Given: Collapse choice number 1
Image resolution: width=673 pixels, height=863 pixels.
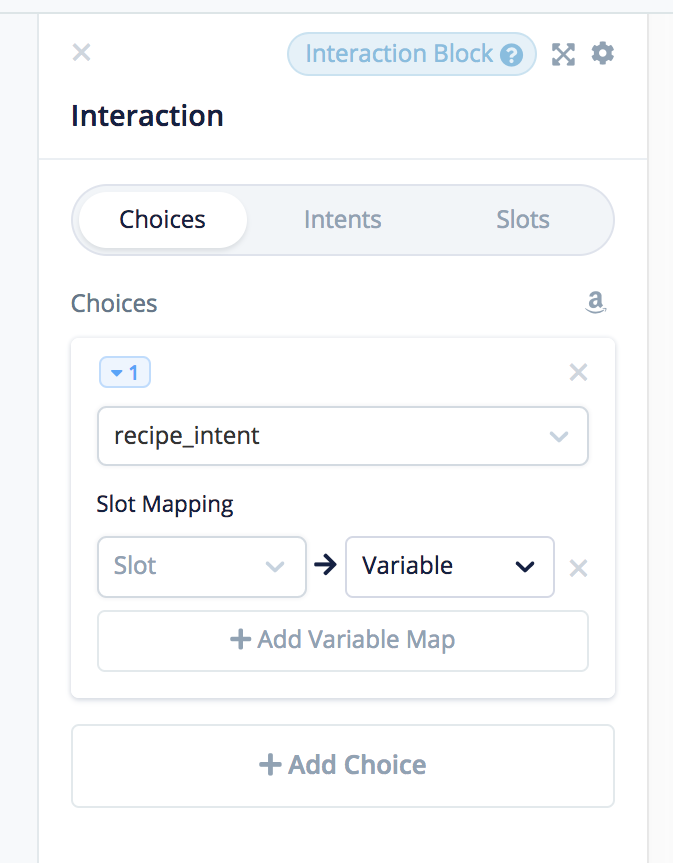Looking at the screenshot, I should tap(125, 373).
